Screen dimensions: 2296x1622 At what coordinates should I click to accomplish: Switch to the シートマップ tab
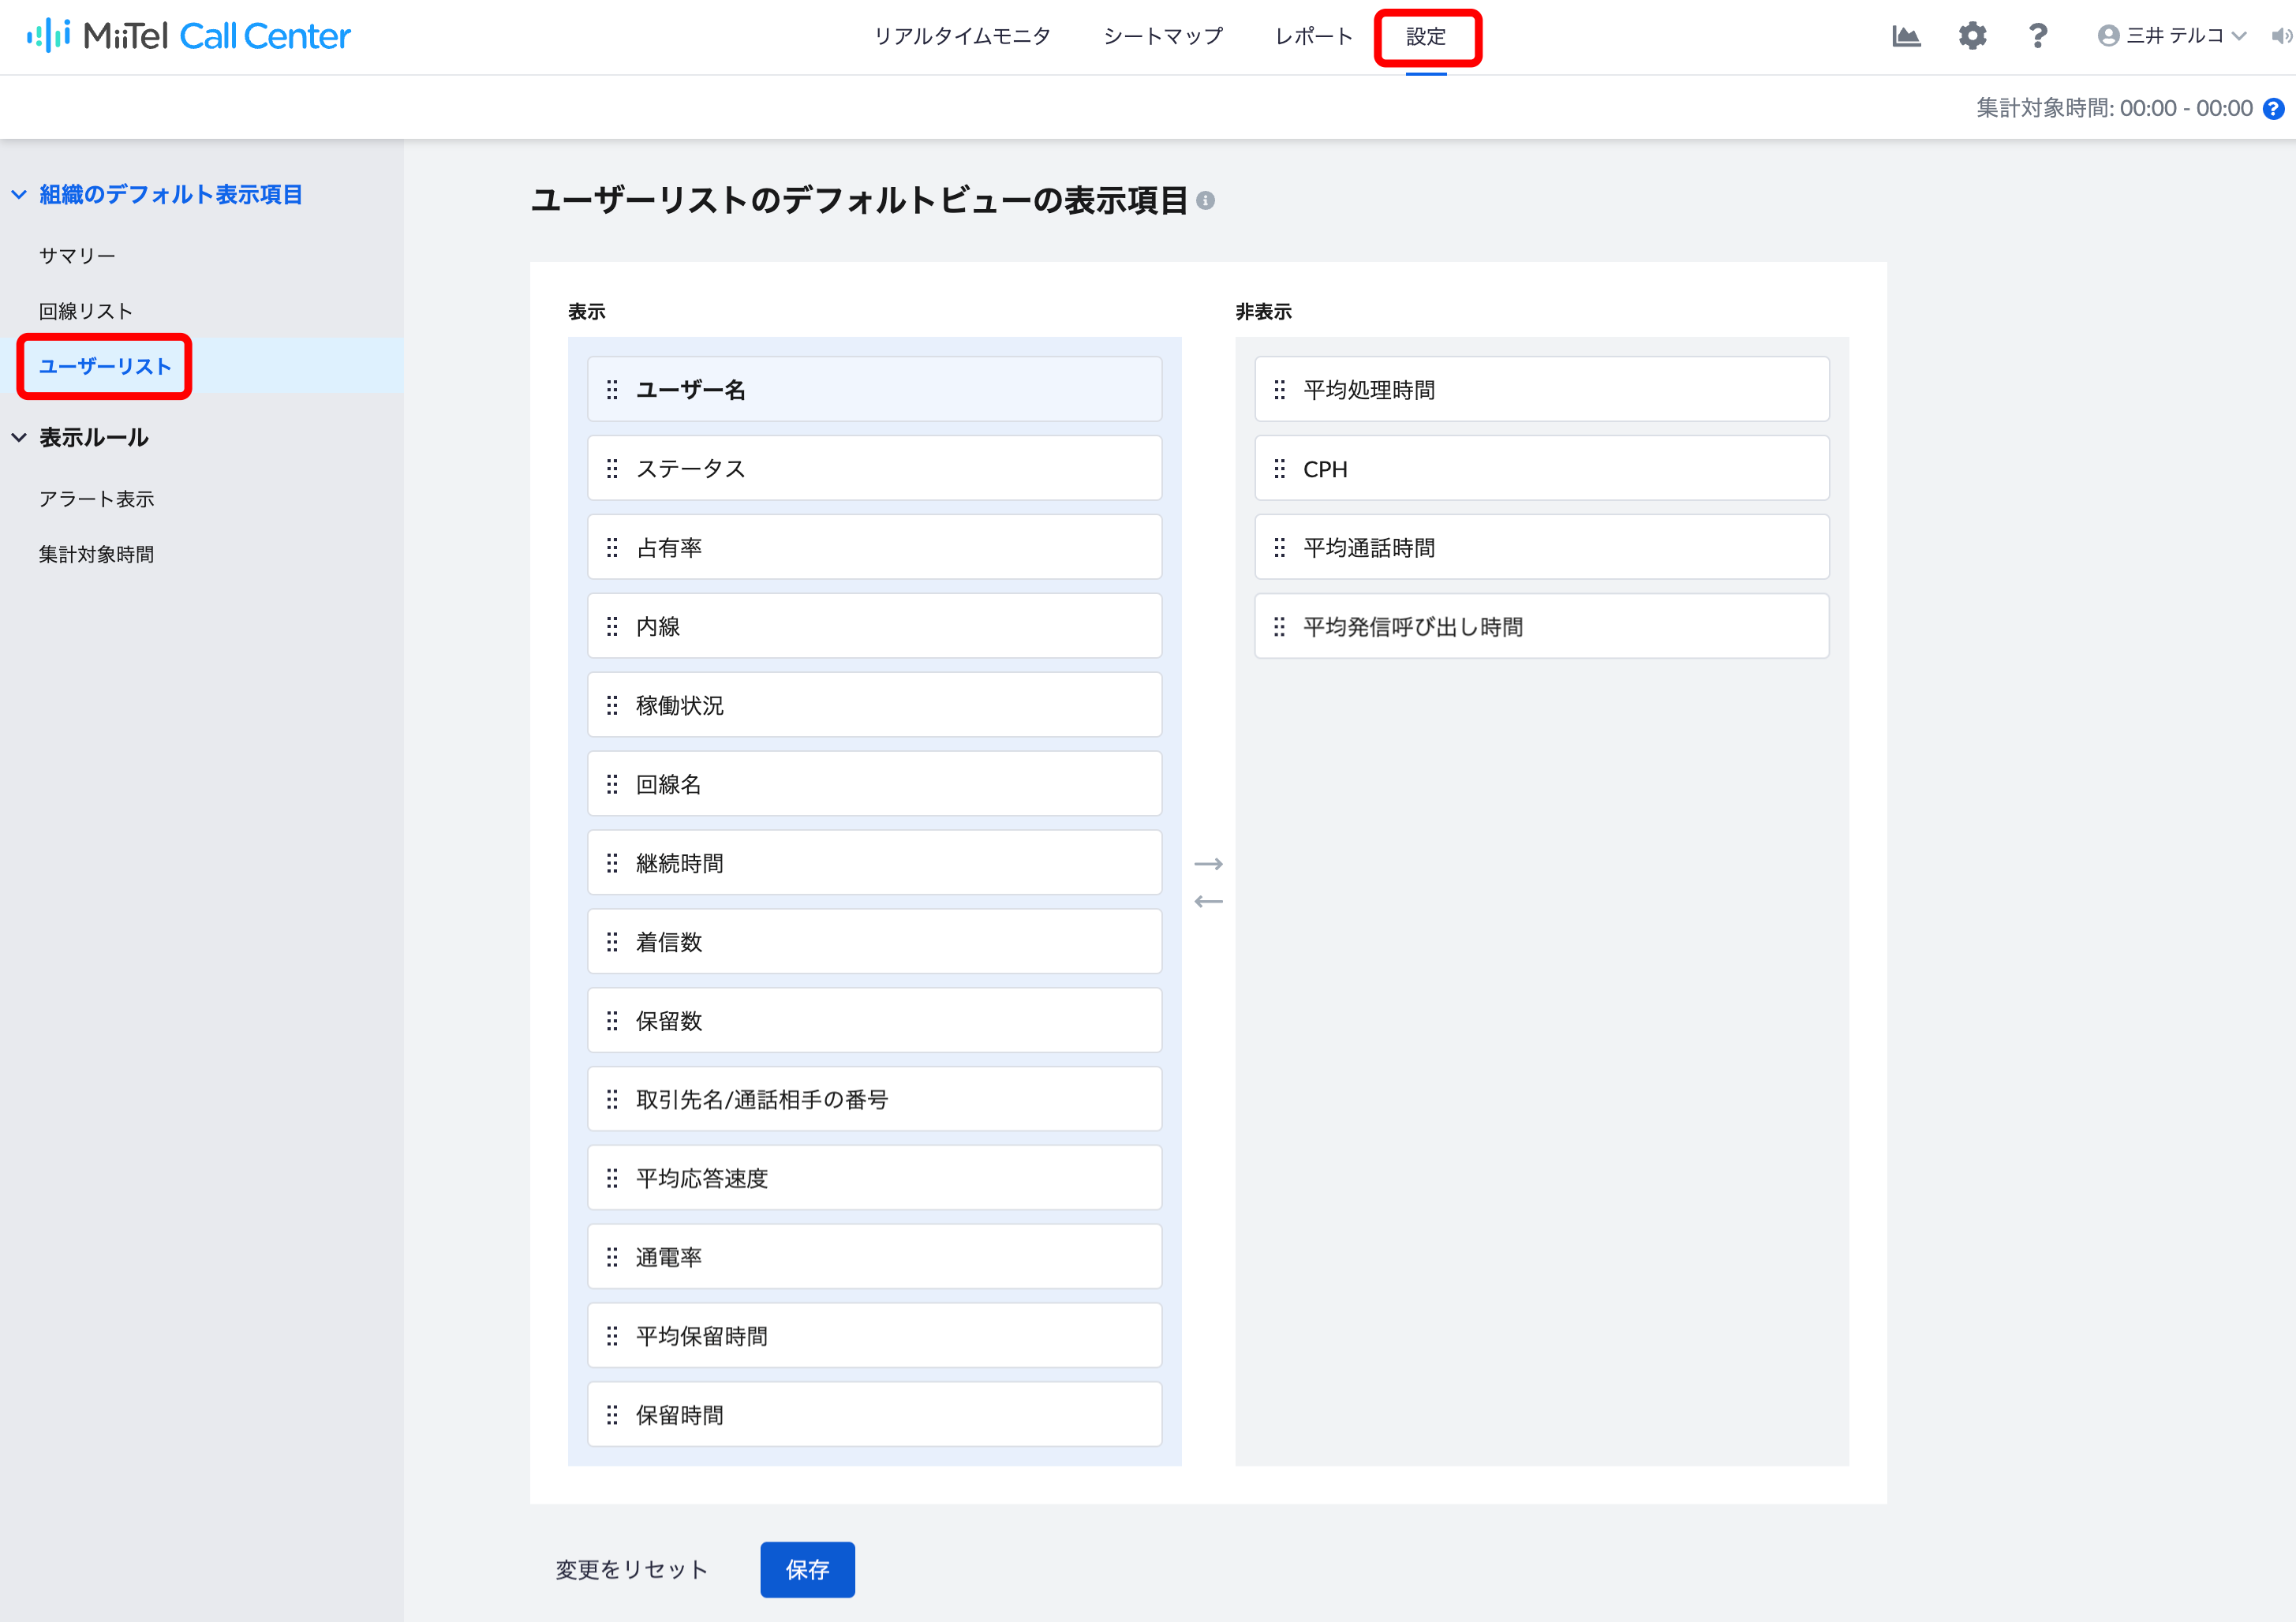(x=1163, y=36)
